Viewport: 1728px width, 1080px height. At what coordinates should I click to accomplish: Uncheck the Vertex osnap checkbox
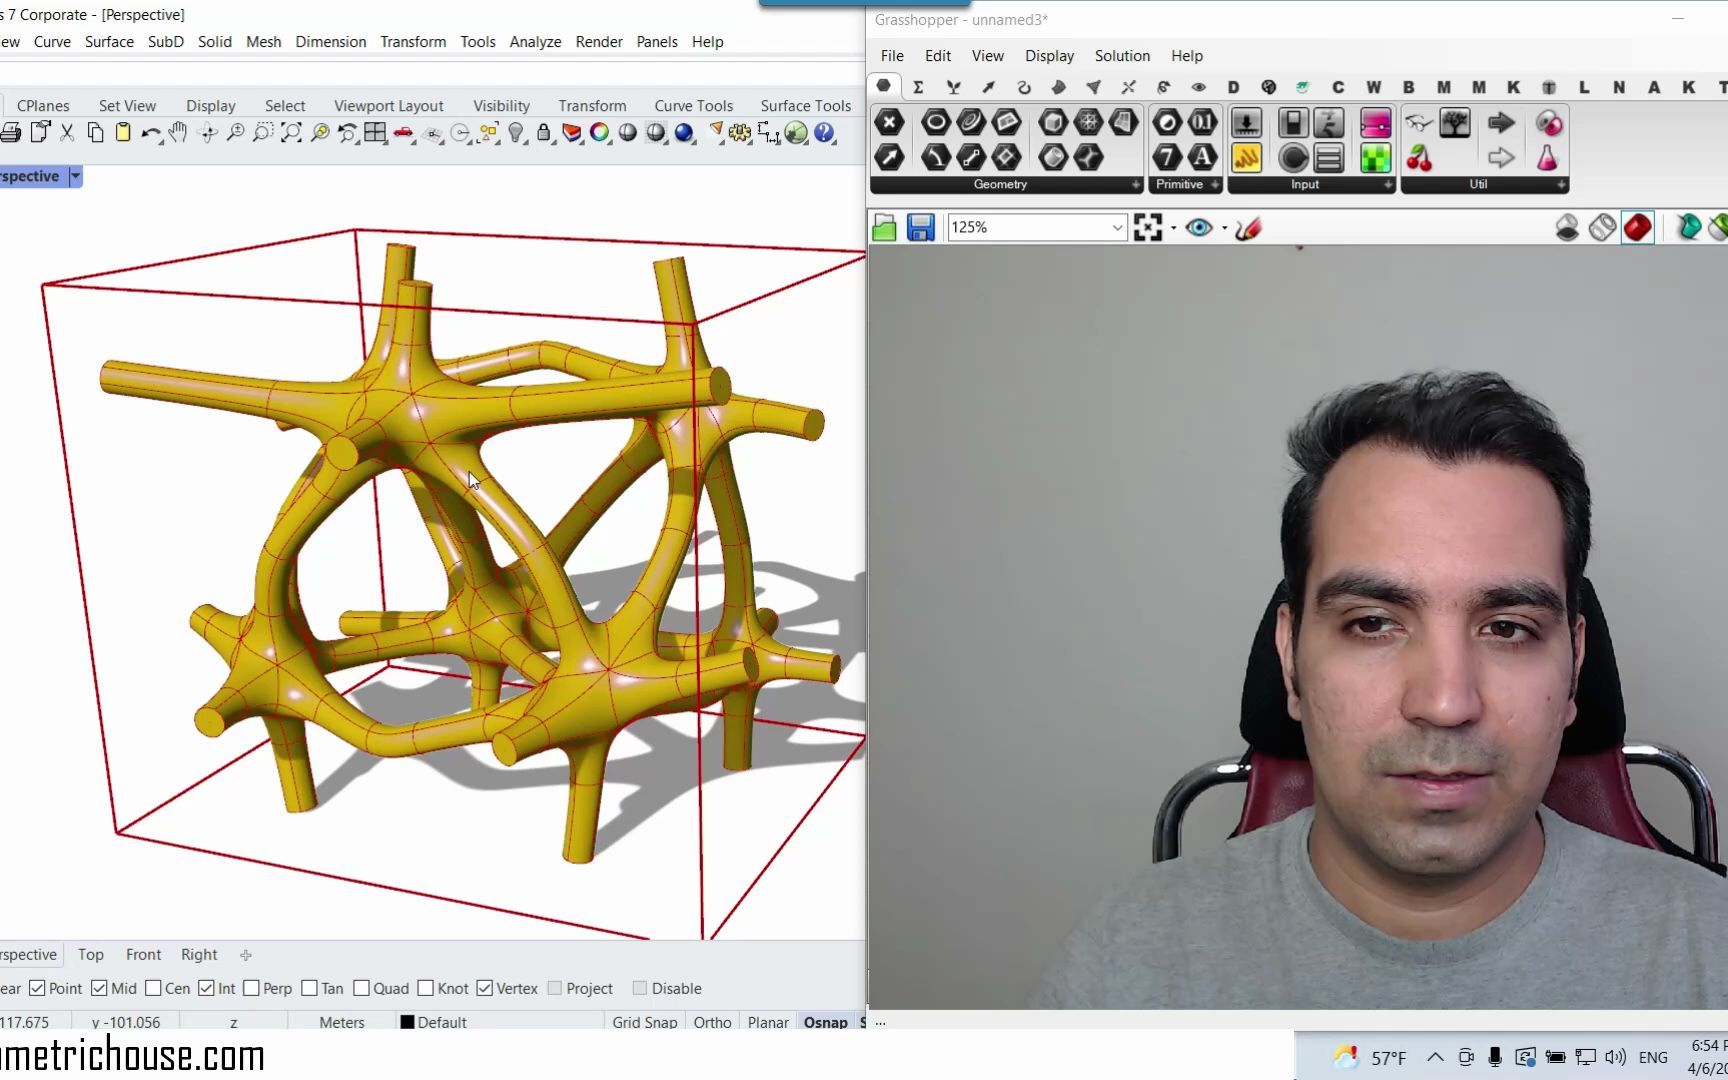click(x=486, y=988)
